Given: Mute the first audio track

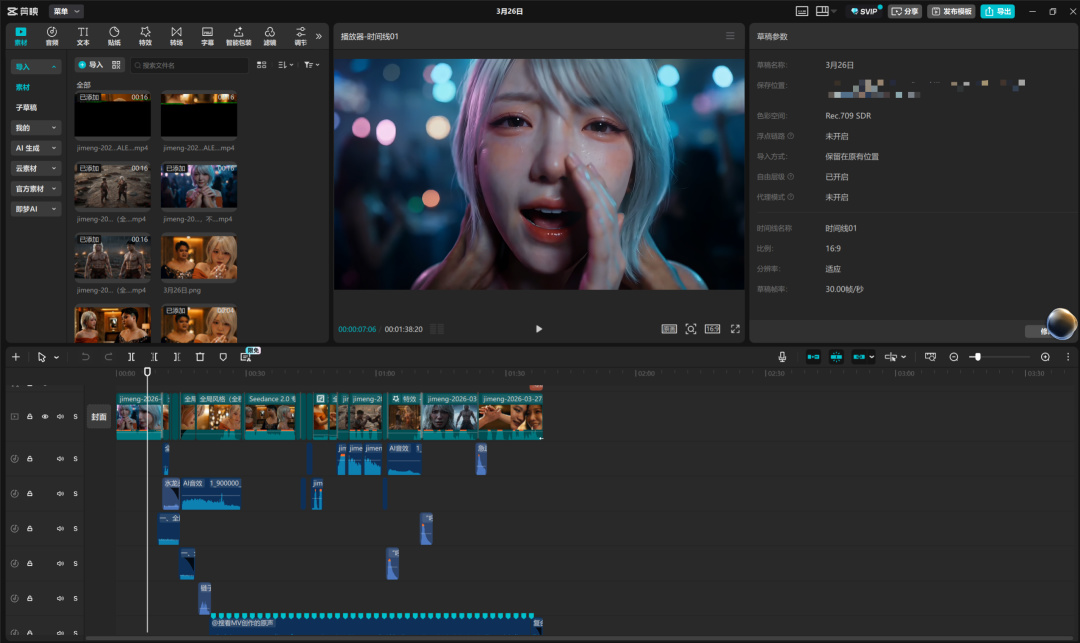Looking at the screenshot, I should coord(60,459).
